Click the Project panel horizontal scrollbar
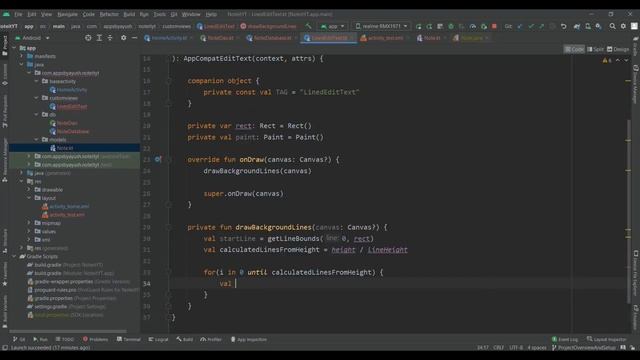This screenshot has width=640, height=360. point(68,331)
